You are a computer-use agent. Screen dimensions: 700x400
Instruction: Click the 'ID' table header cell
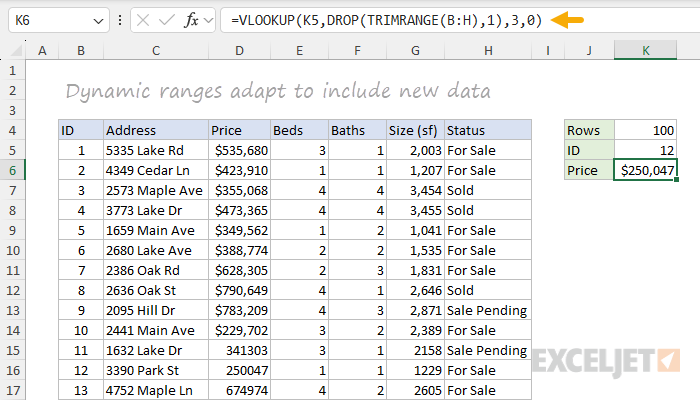[x=81, y=130]
